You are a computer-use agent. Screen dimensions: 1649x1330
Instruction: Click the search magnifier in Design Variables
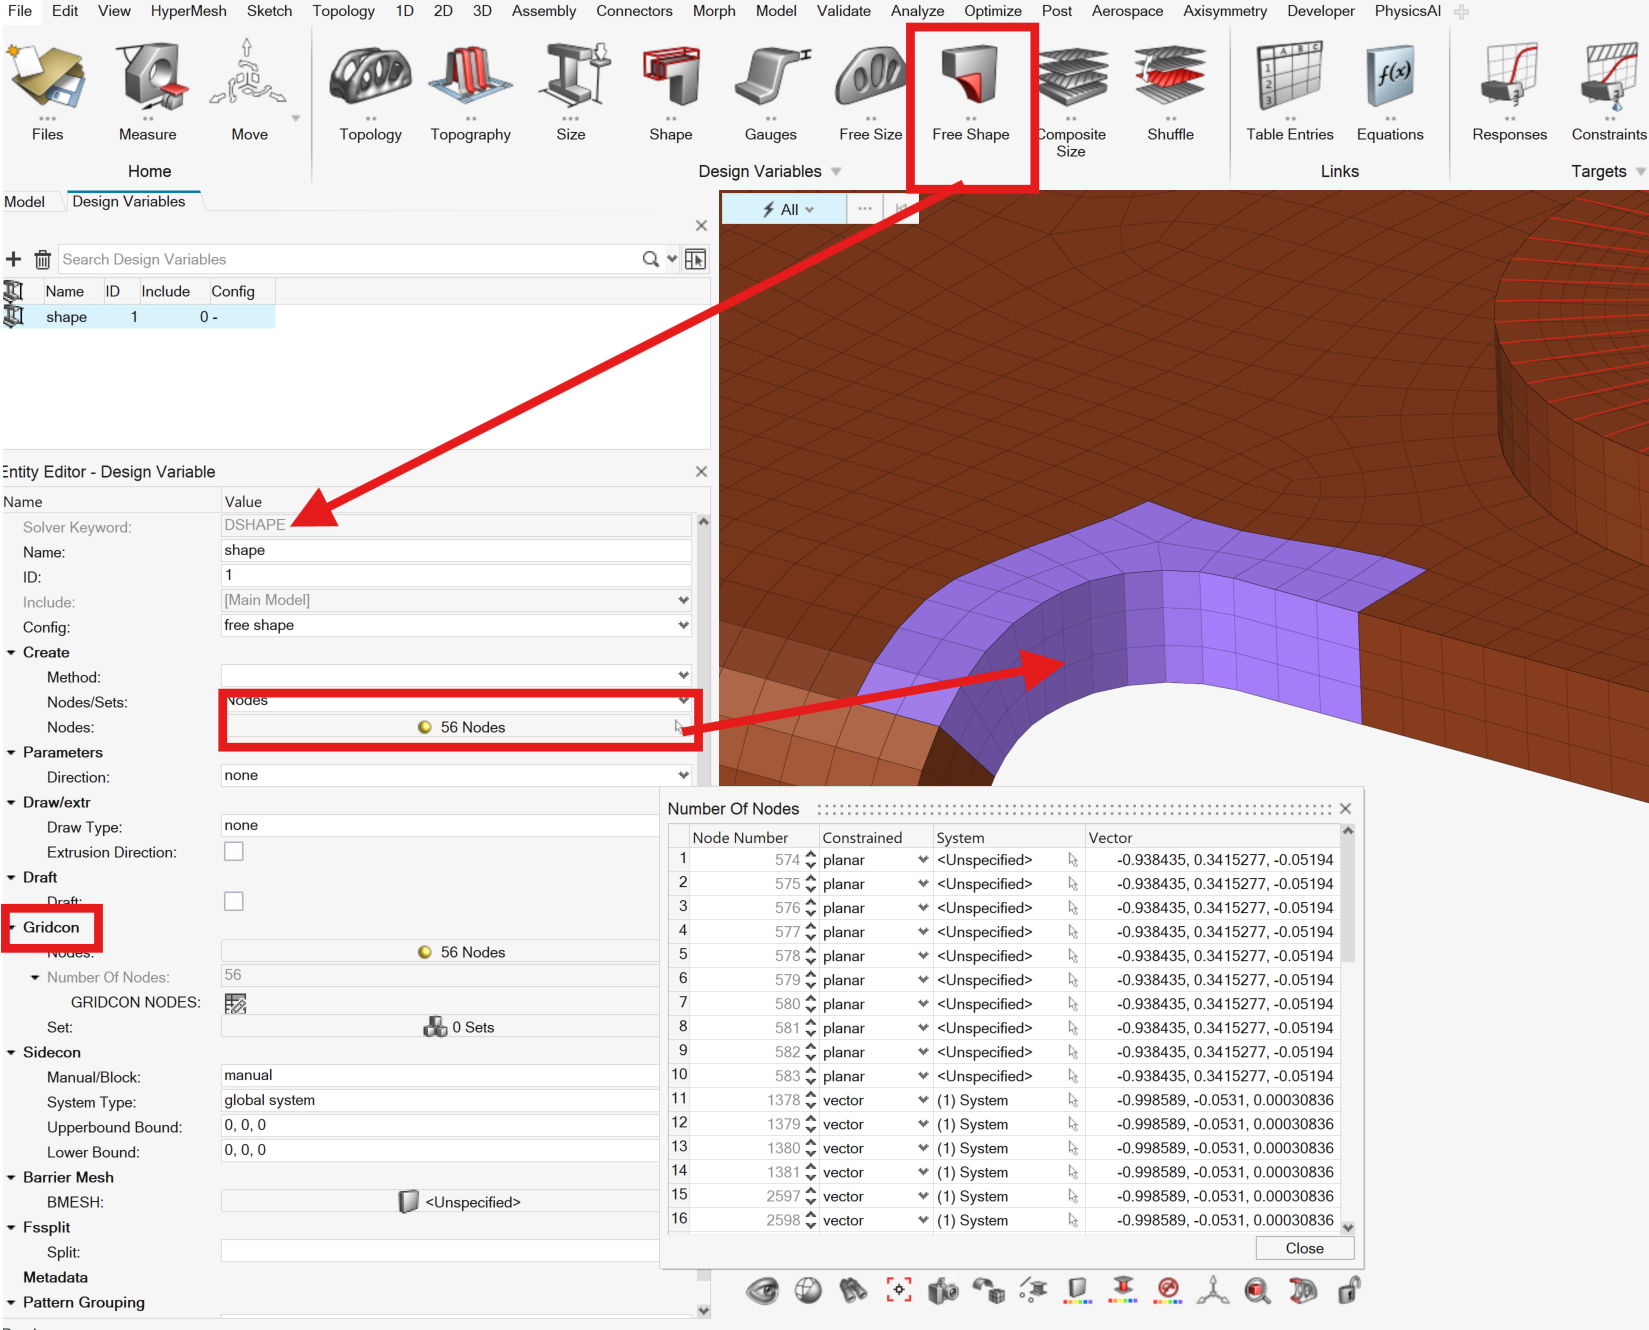(x=651, y=260)
